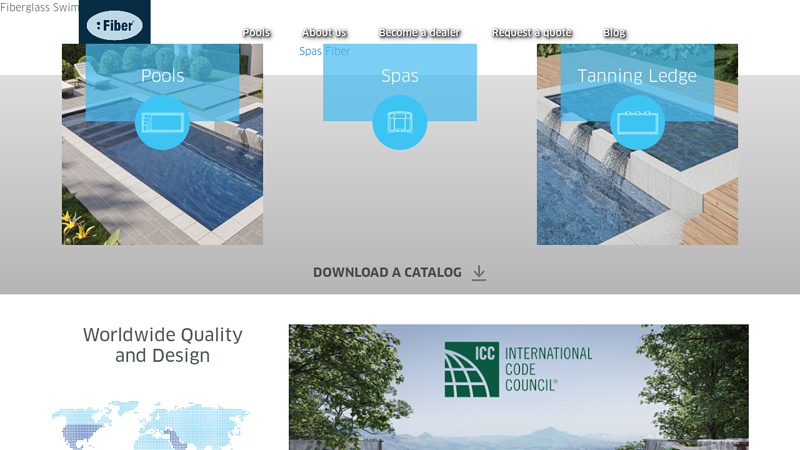Click the Fiberglass Swim text at top
800x450 pixels.
39,8
